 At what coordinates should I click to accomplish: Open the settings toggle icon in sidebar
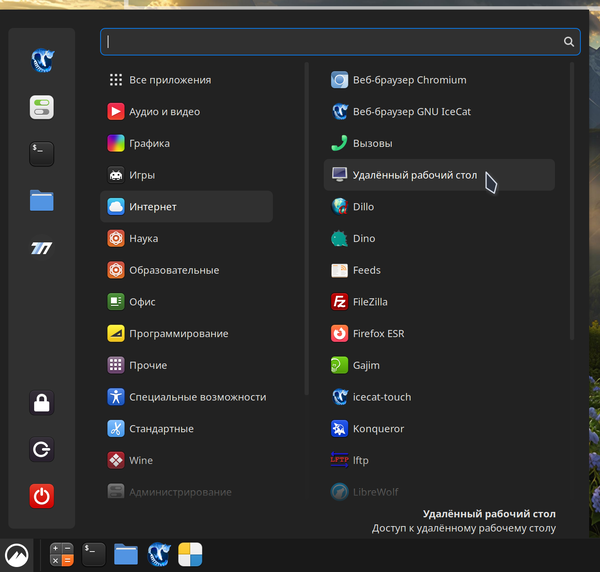coord(42,107)
